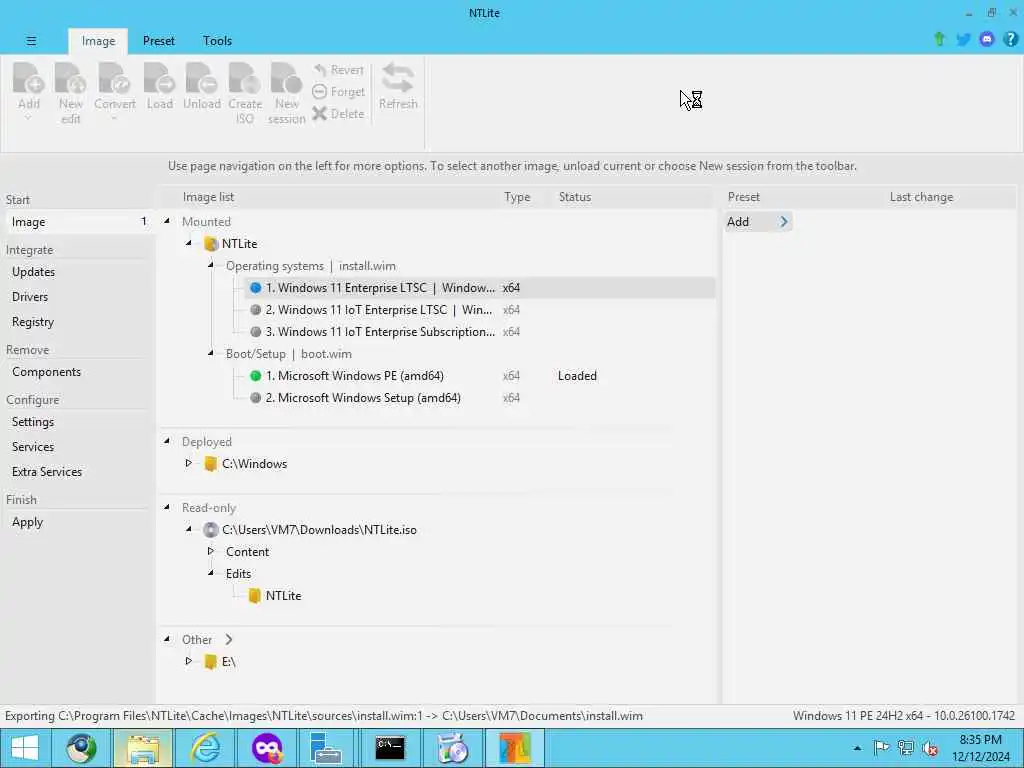
Task: Select the NTLite.iso read-only entry
Action: pyautogui.click(x=310, y=530)
